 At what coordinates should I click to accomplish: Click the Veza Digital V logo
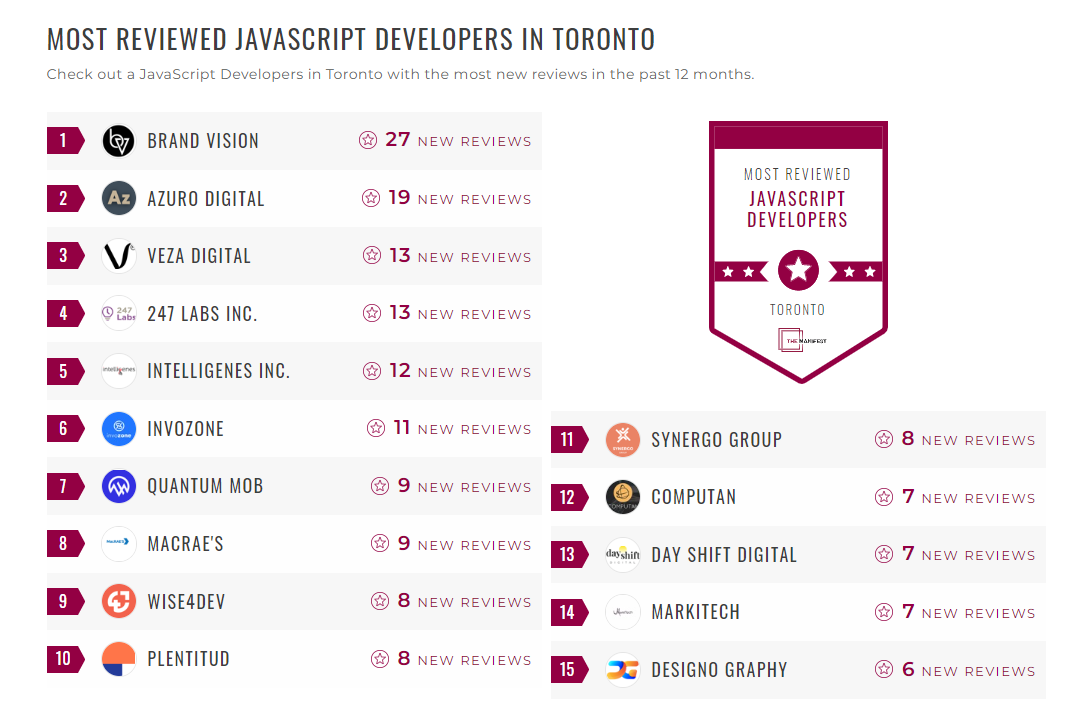(118, 256)
